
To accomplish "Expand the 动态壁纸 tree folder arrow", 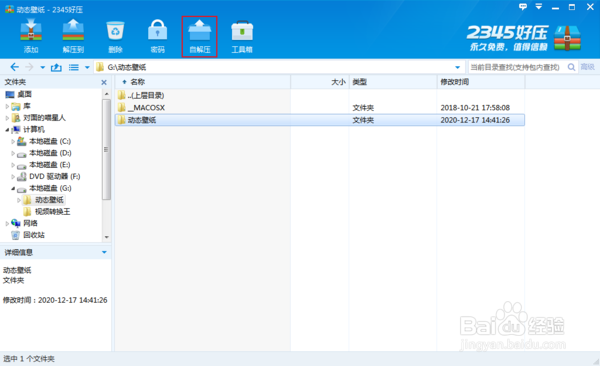I will pyautogui.click(x=19, y=200).
